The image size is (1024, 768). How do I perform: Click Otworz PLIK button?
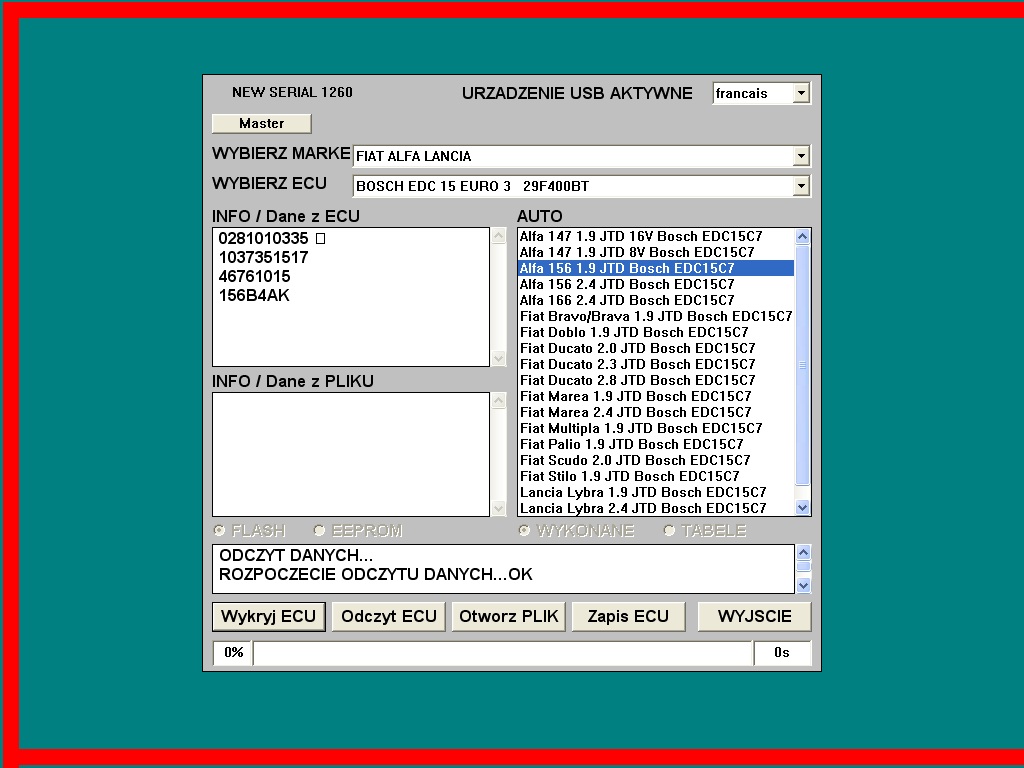click(509, 616)
